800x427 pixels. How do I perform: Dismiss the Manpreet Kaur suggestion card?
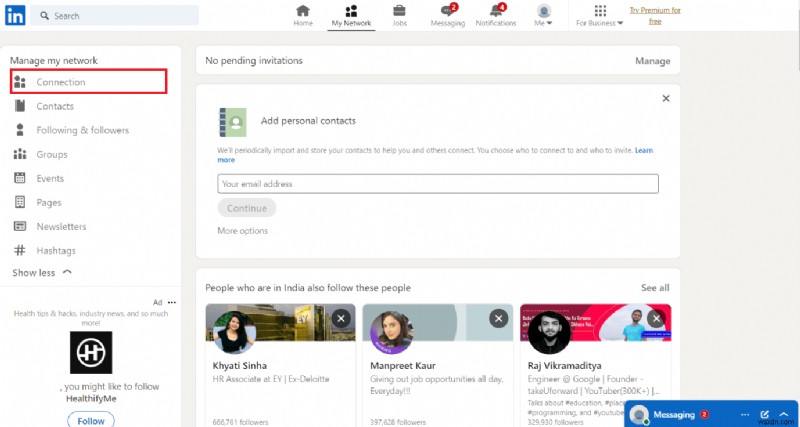pyautogui.click(x=498, y=319)
